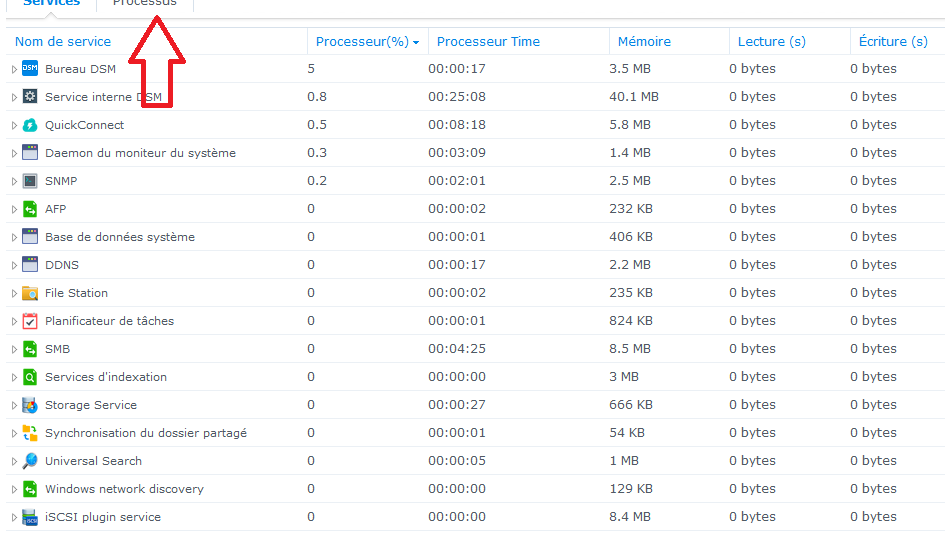The height and width of the screenshot is (555, 945).
Task: Click the Universal Search magnifier icon
Action: (30, 461)
